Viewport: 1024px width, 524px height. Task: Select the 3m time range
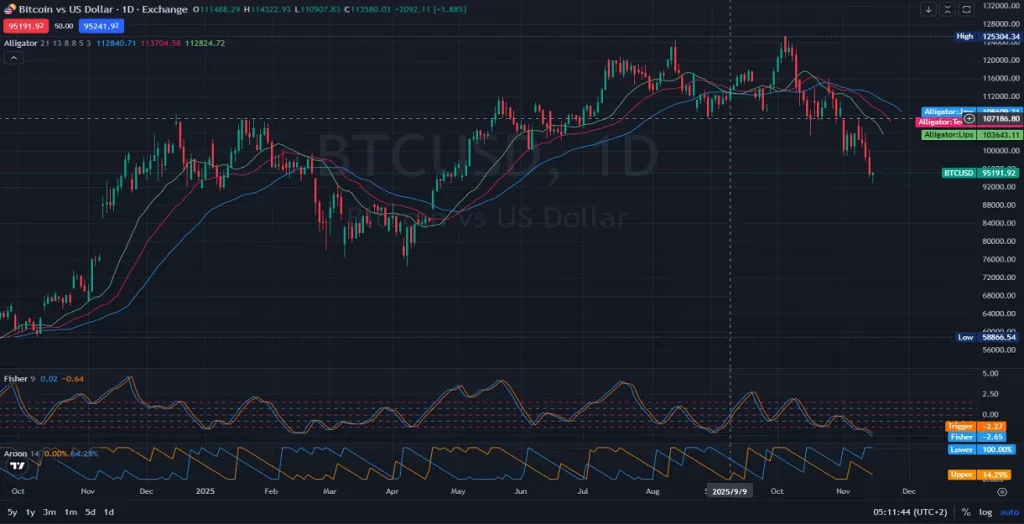50,512
